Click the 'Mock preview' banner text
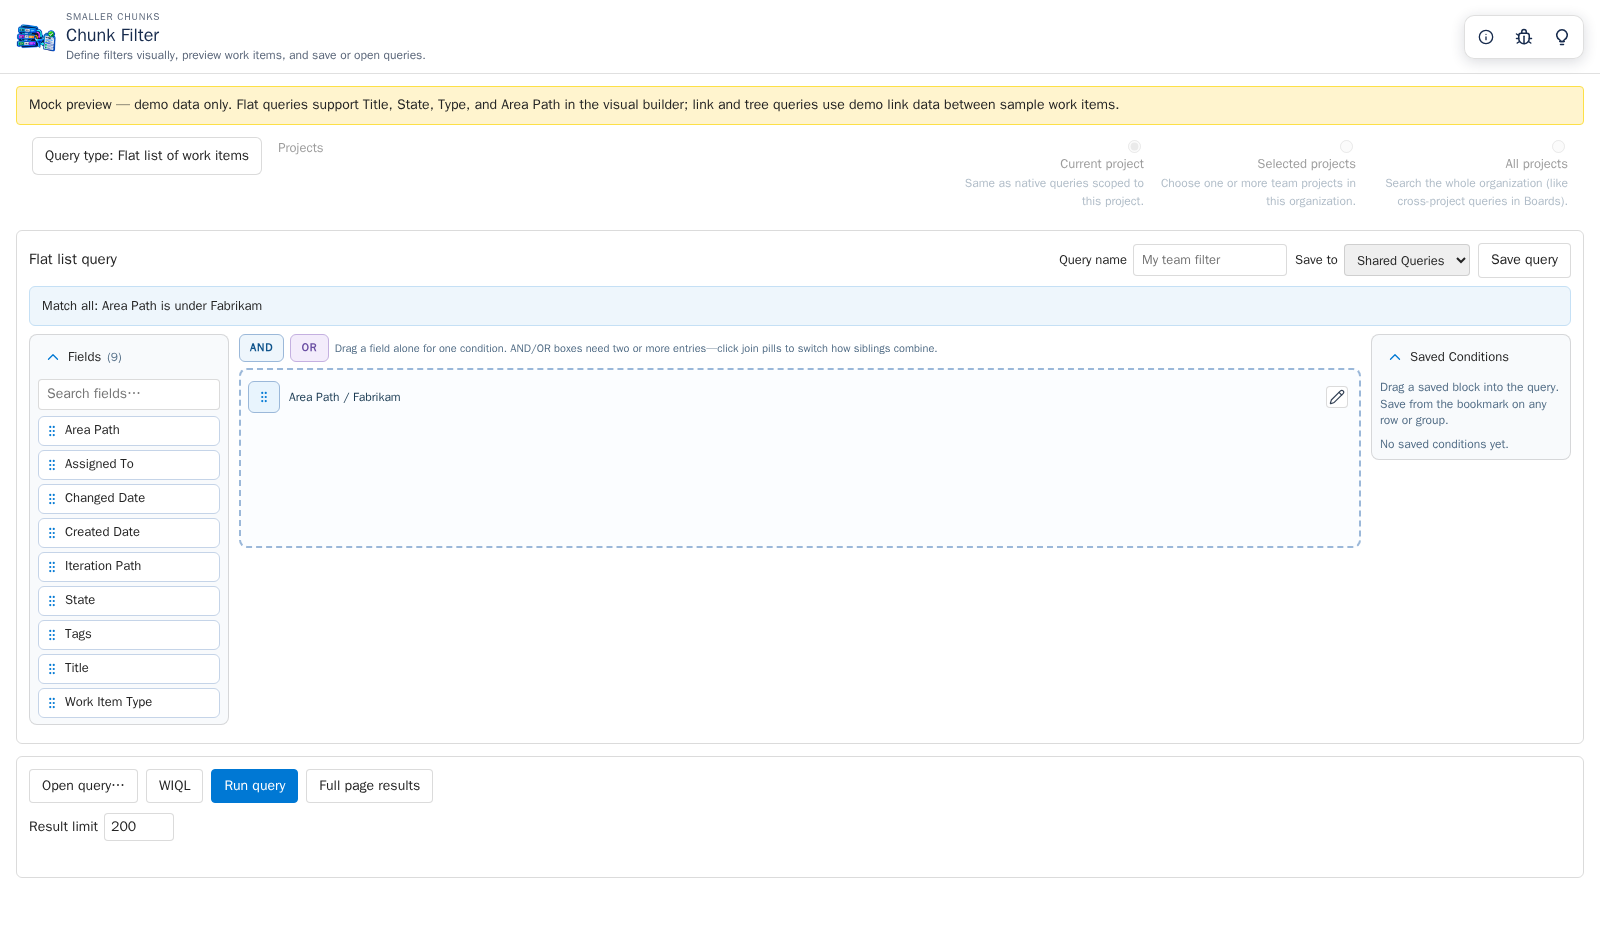Screen dimensions: 1600x940 [574, 105]
